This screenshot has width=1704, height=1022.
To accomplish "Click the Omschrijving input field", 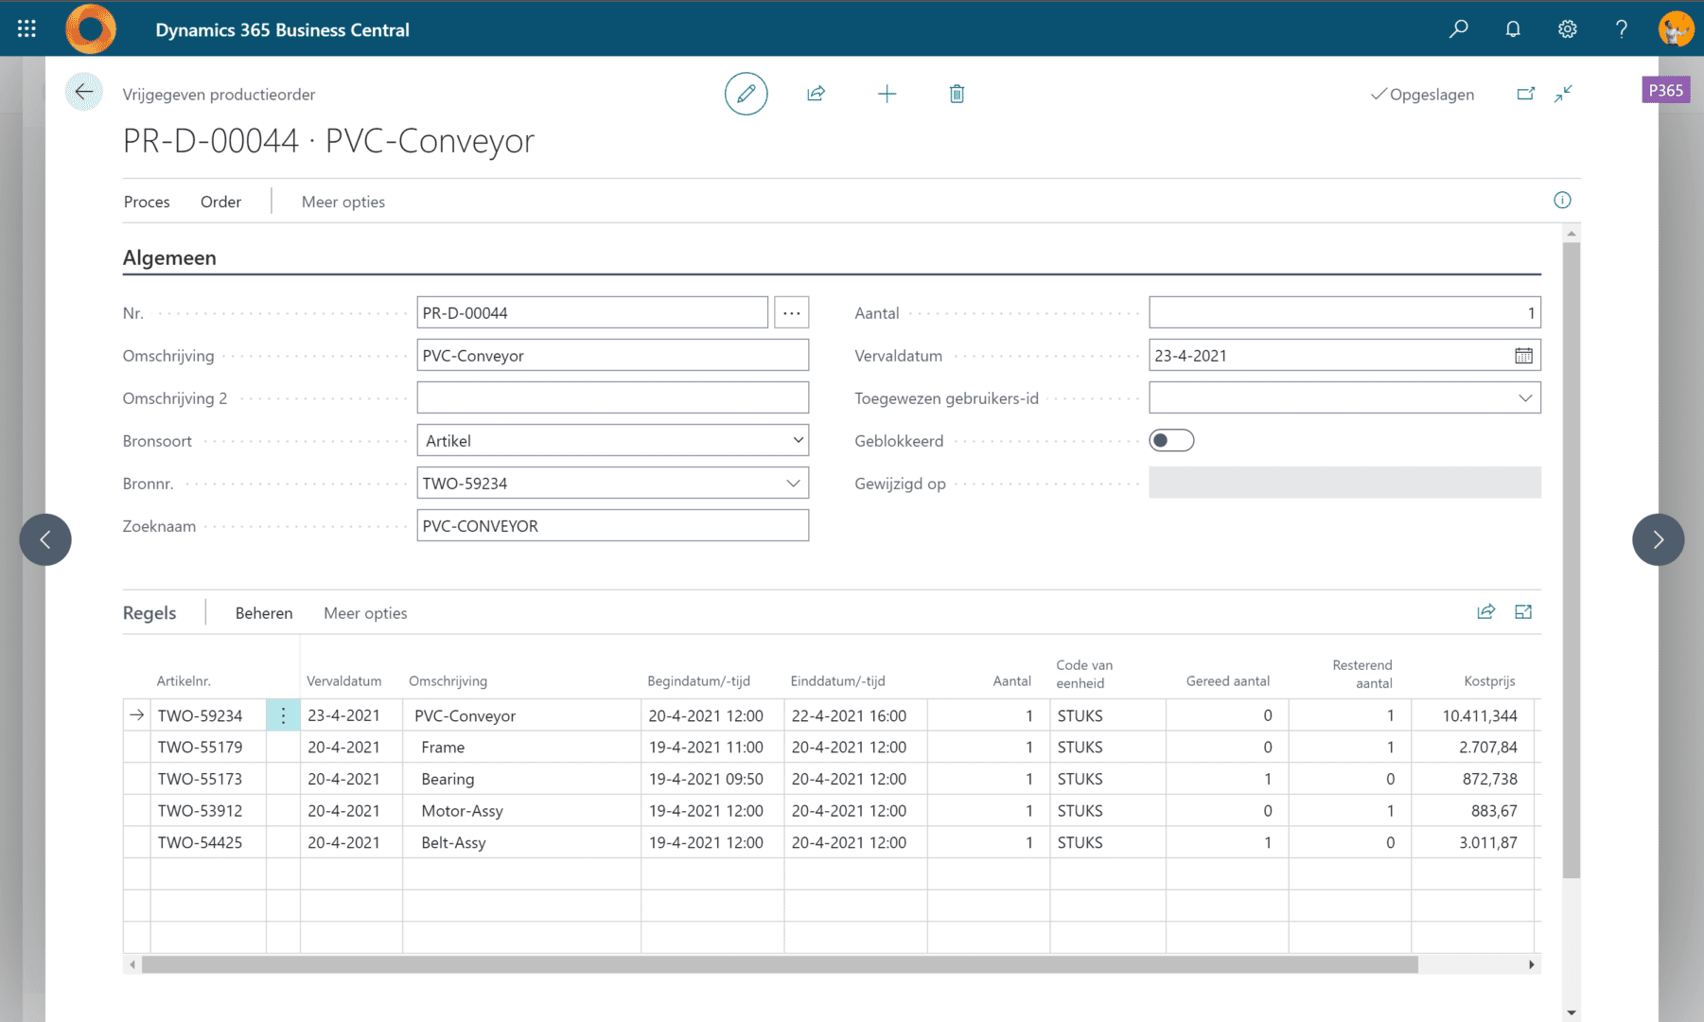I will pos(613,356).
